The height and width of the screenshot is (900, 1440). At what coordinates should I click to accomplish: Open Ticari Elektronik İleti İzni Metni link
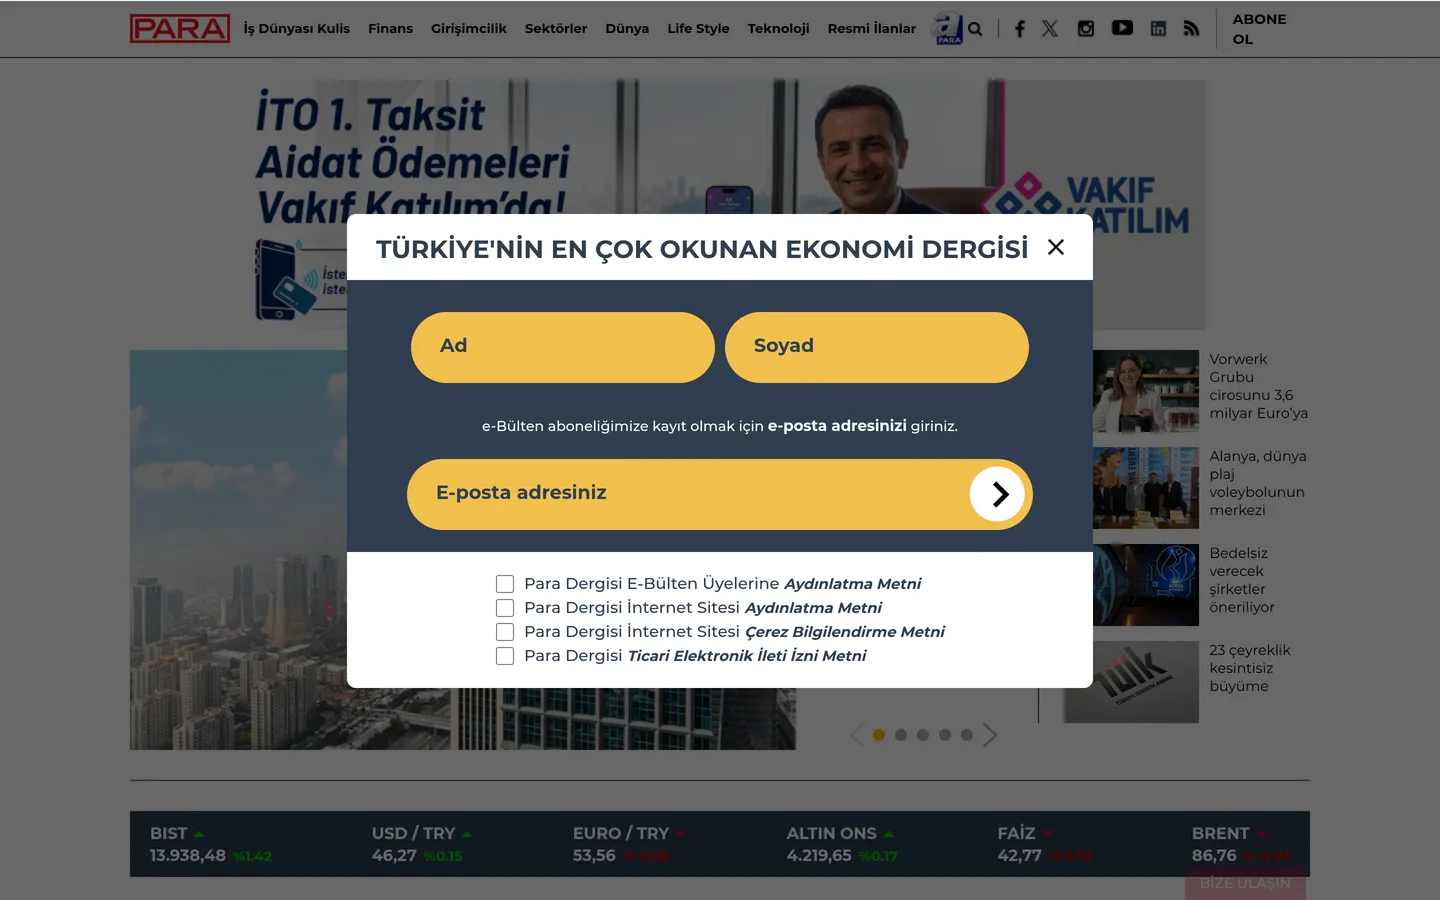pos(747,656)
